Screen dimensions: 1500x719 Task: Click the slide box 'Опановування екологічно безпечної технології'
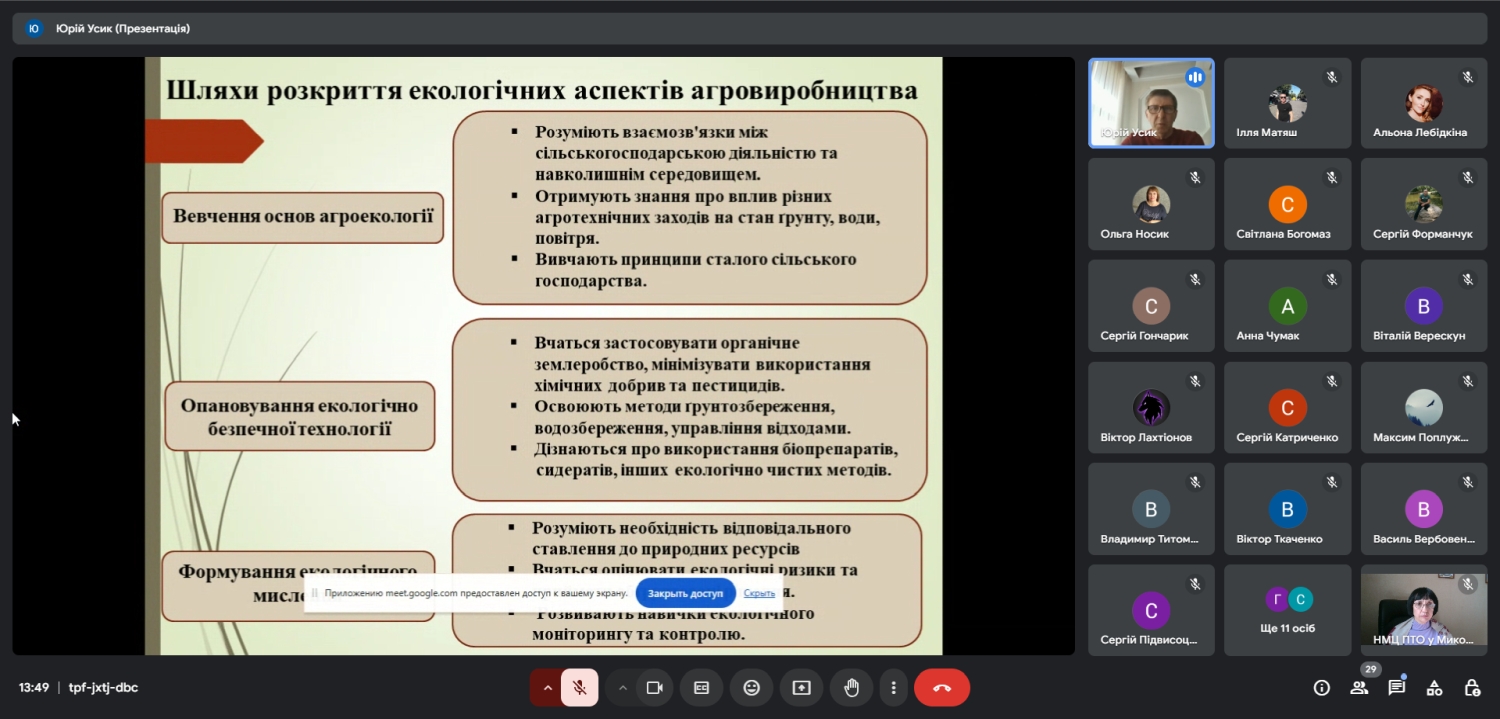point(299,418)
